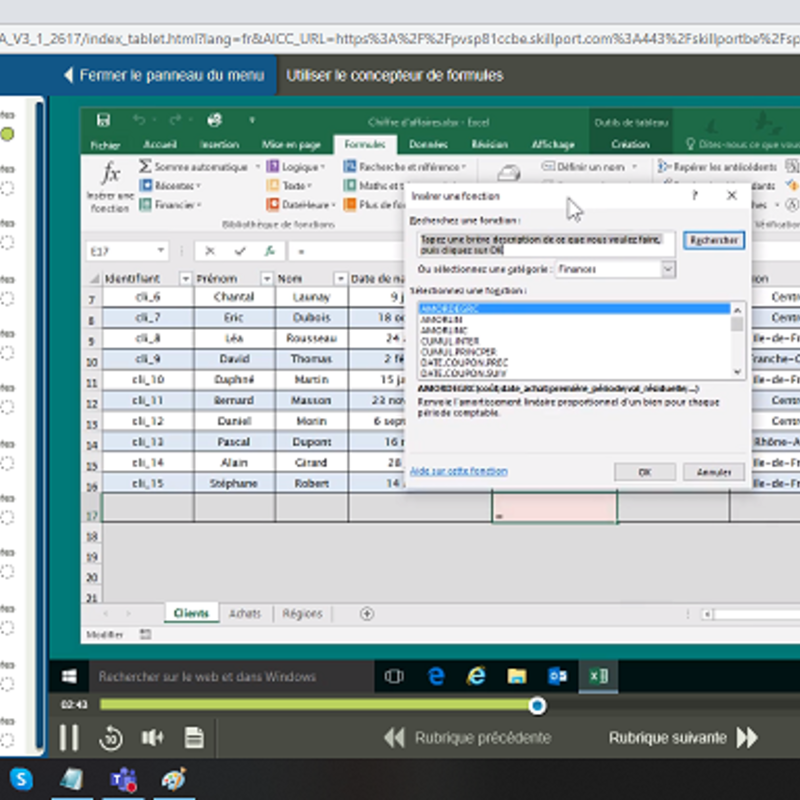Image resolution: width=800 pixels, height=800 pixels.
Task: Open Aide sur cette fonction link
Action: click(x=459, y=471)
